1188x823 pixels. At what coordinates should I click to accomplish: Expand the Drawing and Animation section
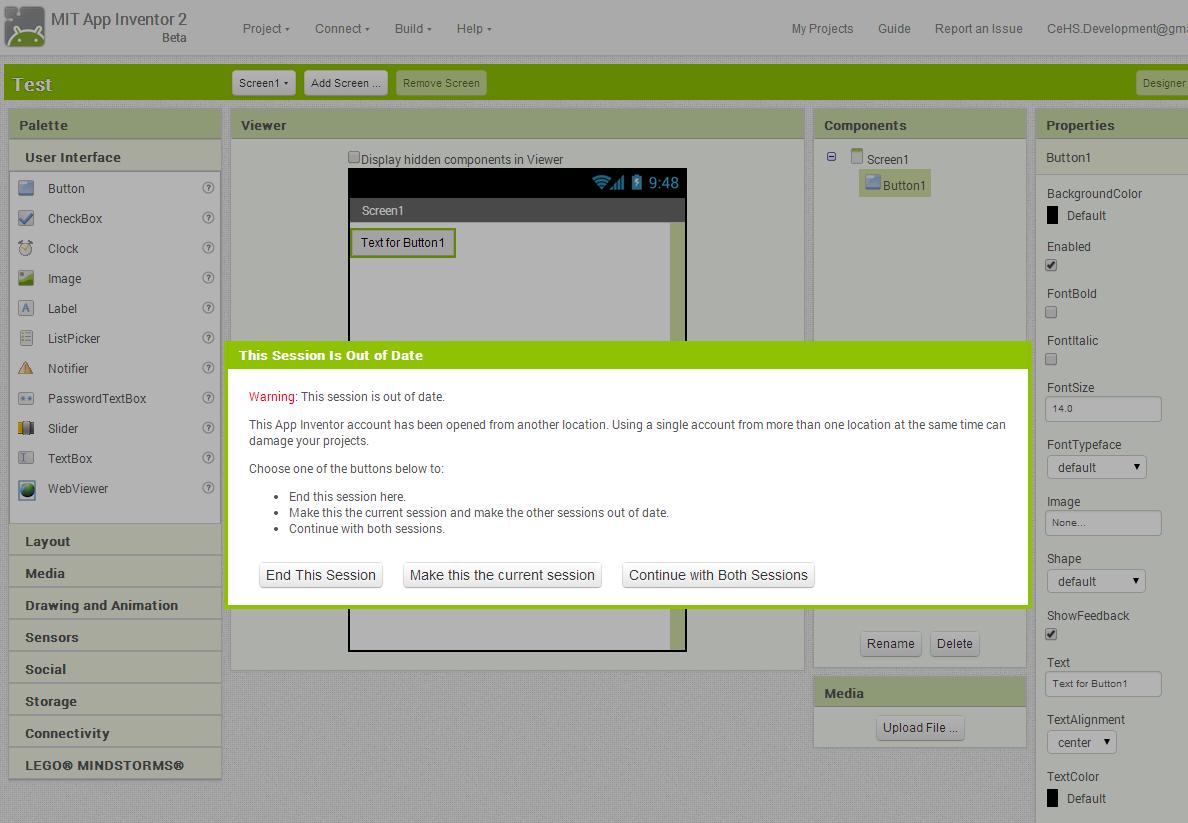coord(115,605)
